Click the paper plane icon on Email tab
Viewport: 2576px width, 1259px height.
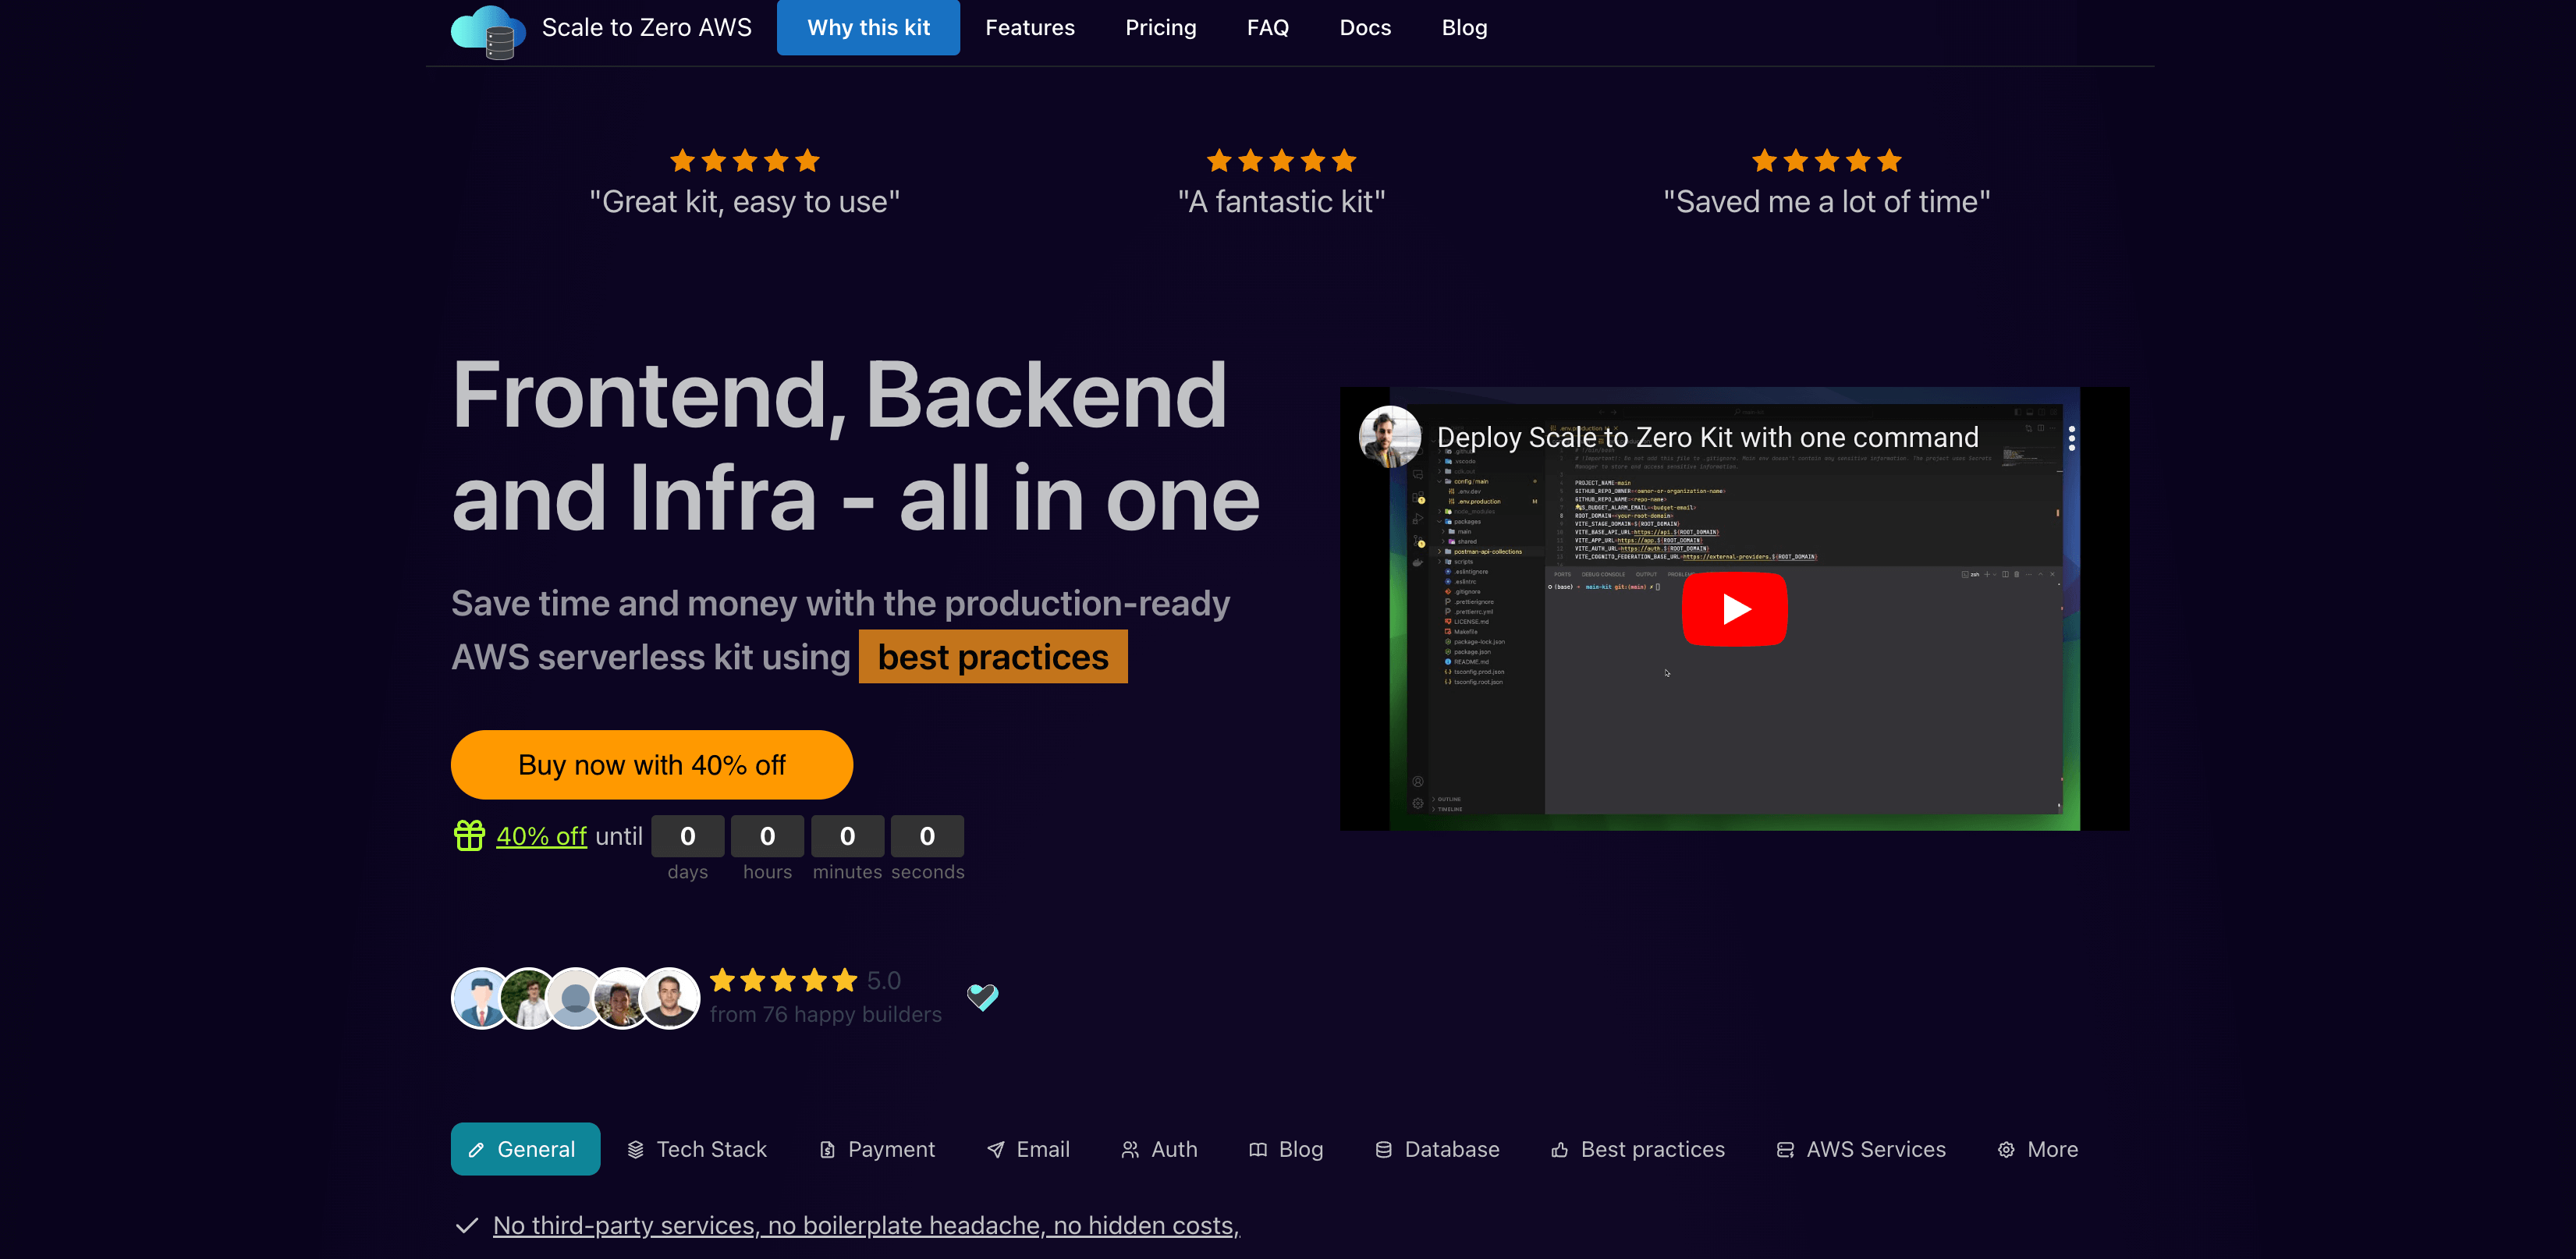[996, 1150]
